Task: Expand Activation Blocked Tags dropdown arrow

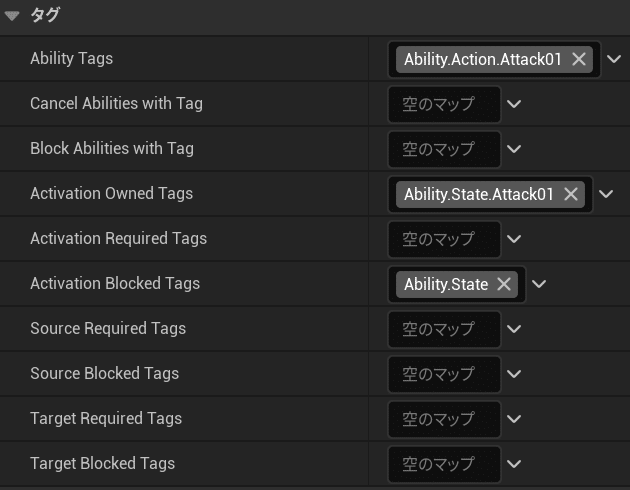Action: (x=539, y=284)
